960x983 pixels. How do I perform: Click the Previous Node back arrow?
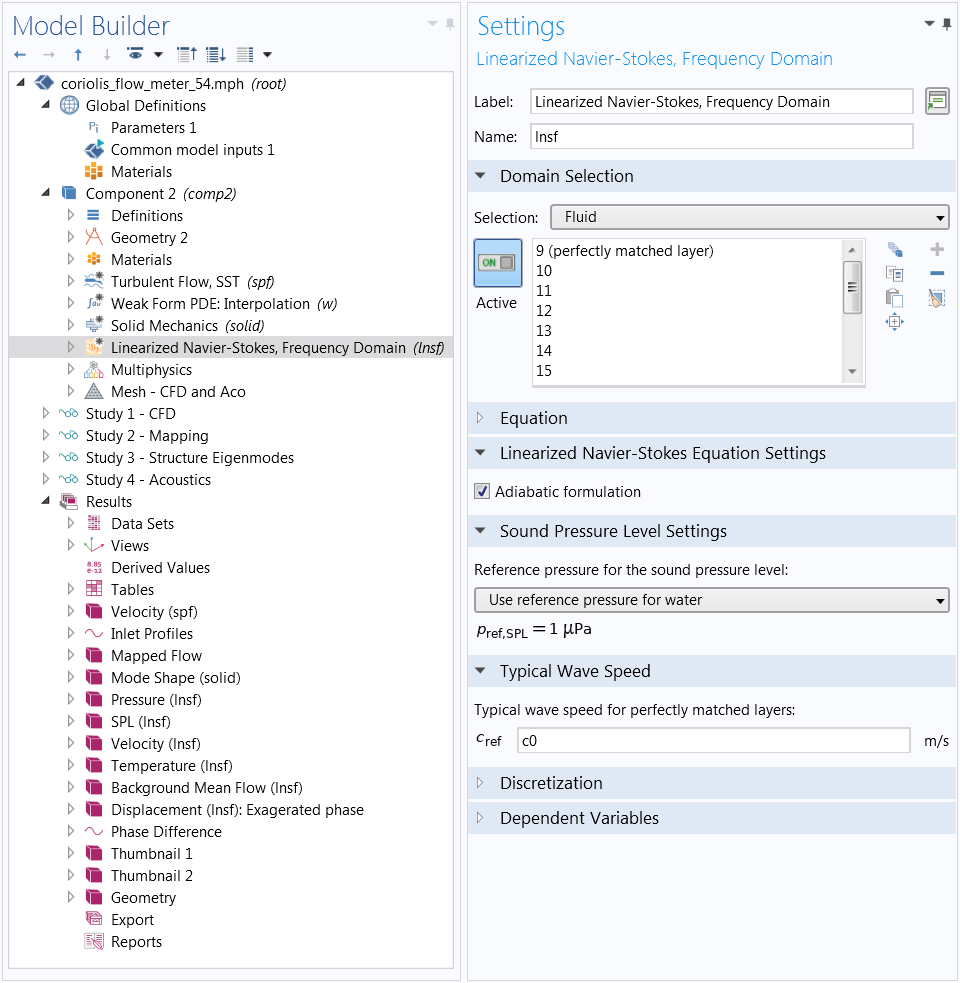[20, 55]
